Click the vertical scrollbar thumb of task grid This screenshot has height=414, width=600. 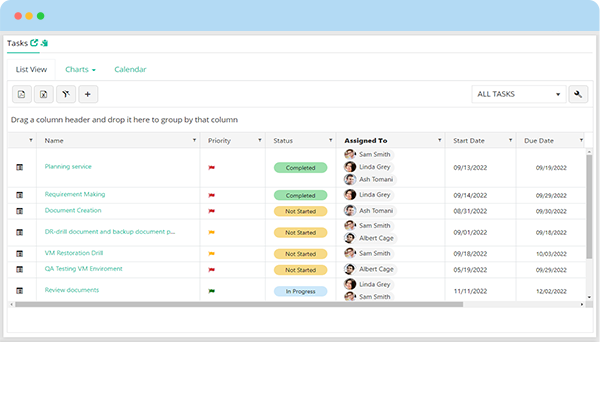(x=589, y=207)
